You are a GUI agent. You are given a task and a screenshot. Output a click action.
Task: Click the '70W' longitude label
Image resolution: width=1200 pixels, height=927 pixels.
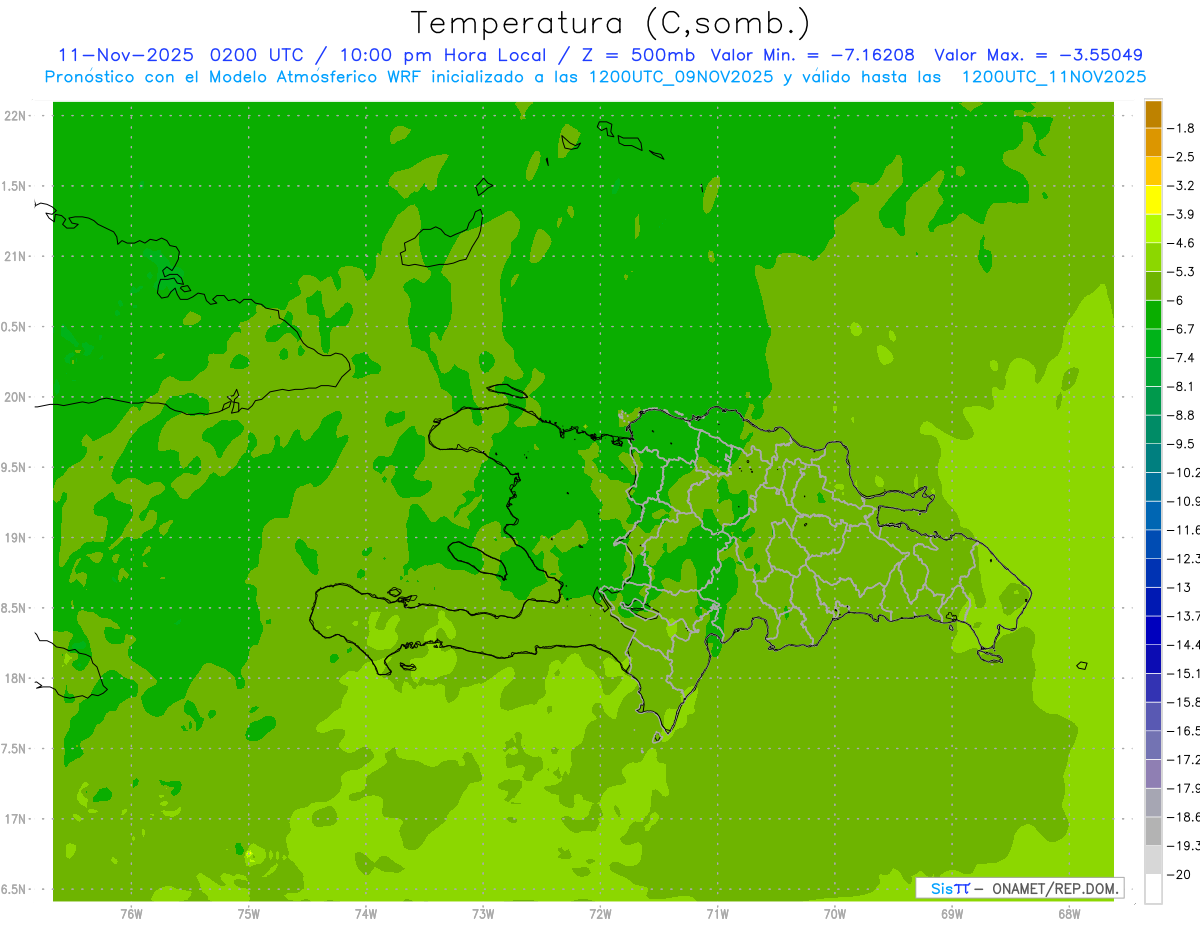point(835,913)
